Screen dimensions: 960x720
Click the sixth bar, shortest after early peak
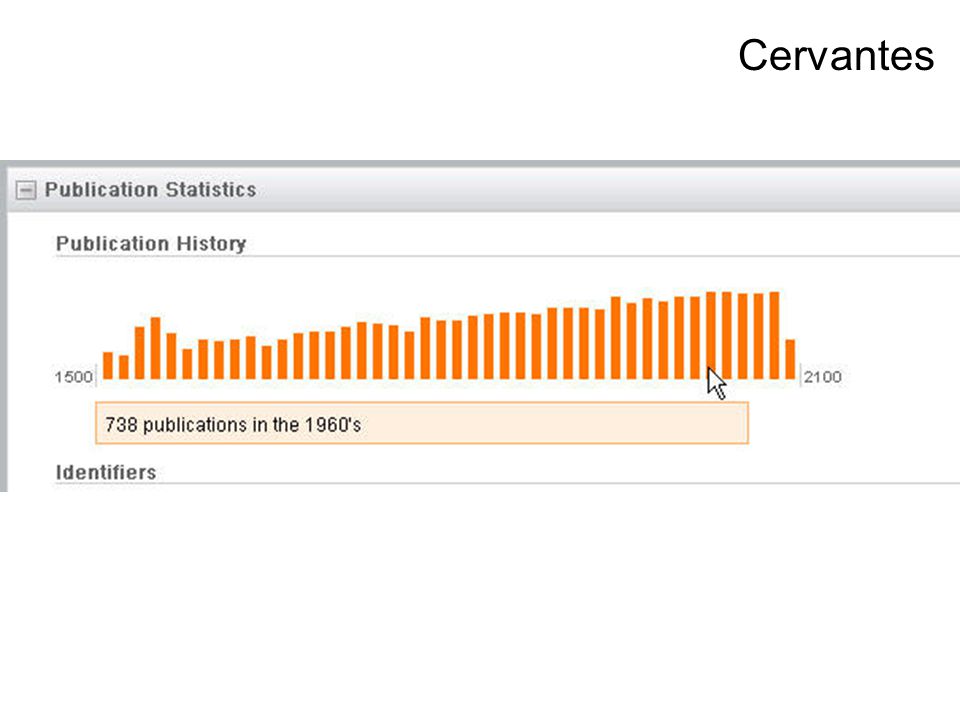(x=187, y=364)
